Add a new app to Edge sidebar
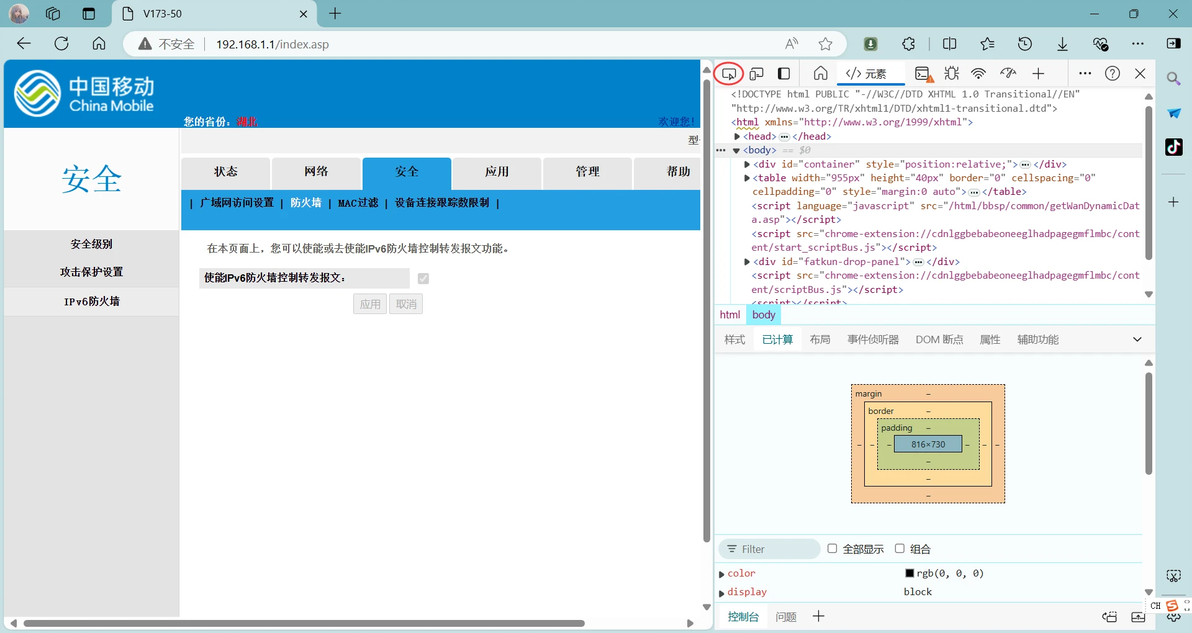Viewport: 1192px width, 633px height. coord(1174,202)
